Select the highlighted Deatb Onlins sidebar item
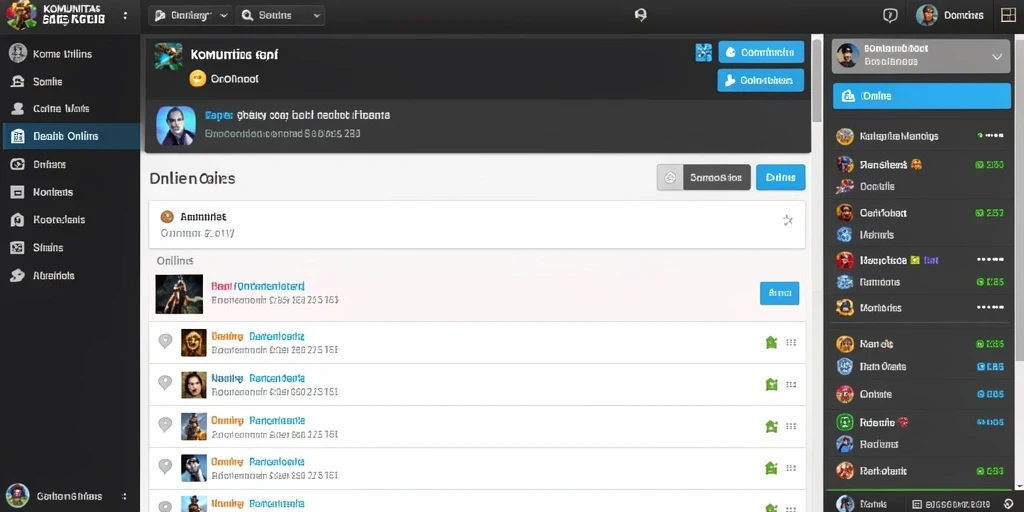Viewport: 1024px width, 512px height. pos(71,136)
